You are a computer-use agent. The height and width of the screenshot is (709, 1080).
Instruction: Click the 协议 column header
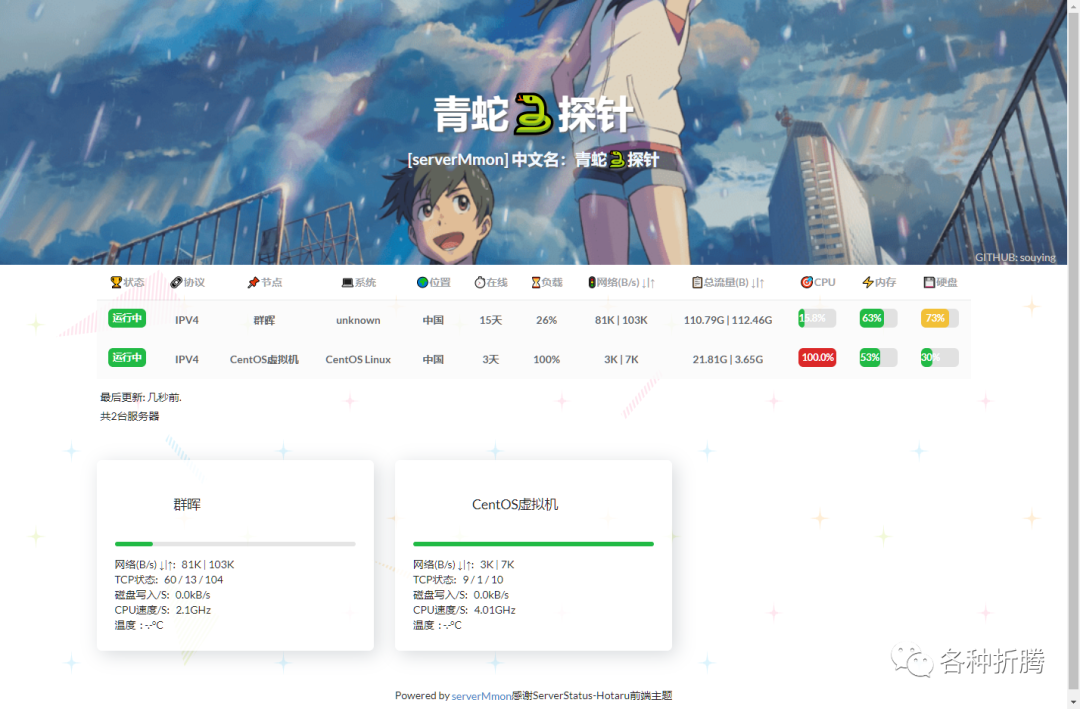(x=188, y=282)
